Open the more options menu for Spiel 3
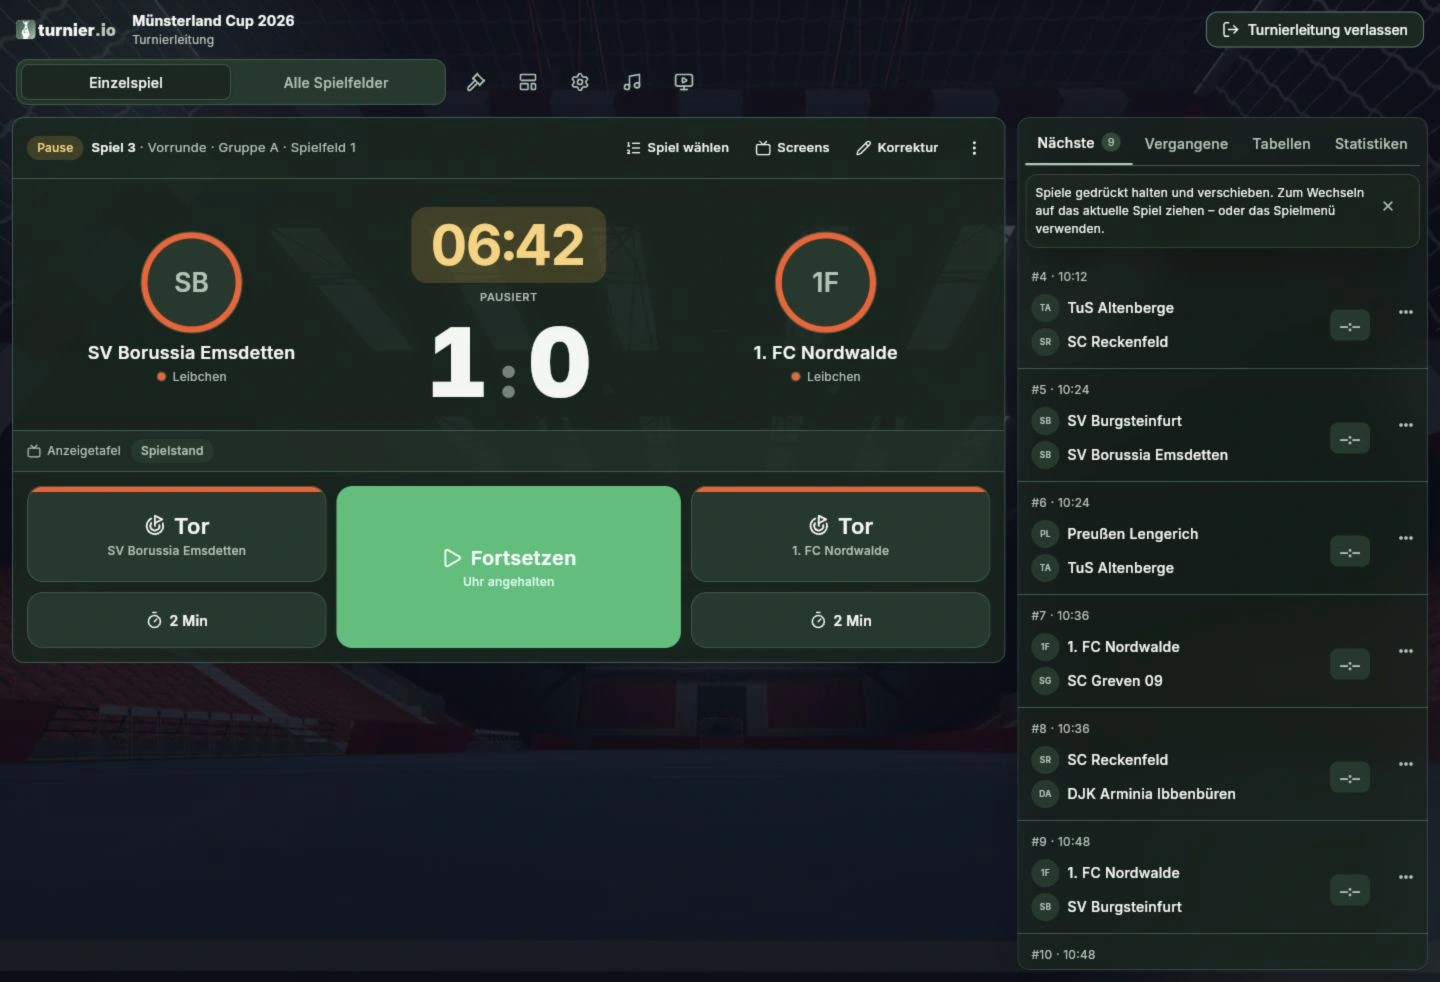Screen dimensions: 1440x982 [x=974, y=148]
